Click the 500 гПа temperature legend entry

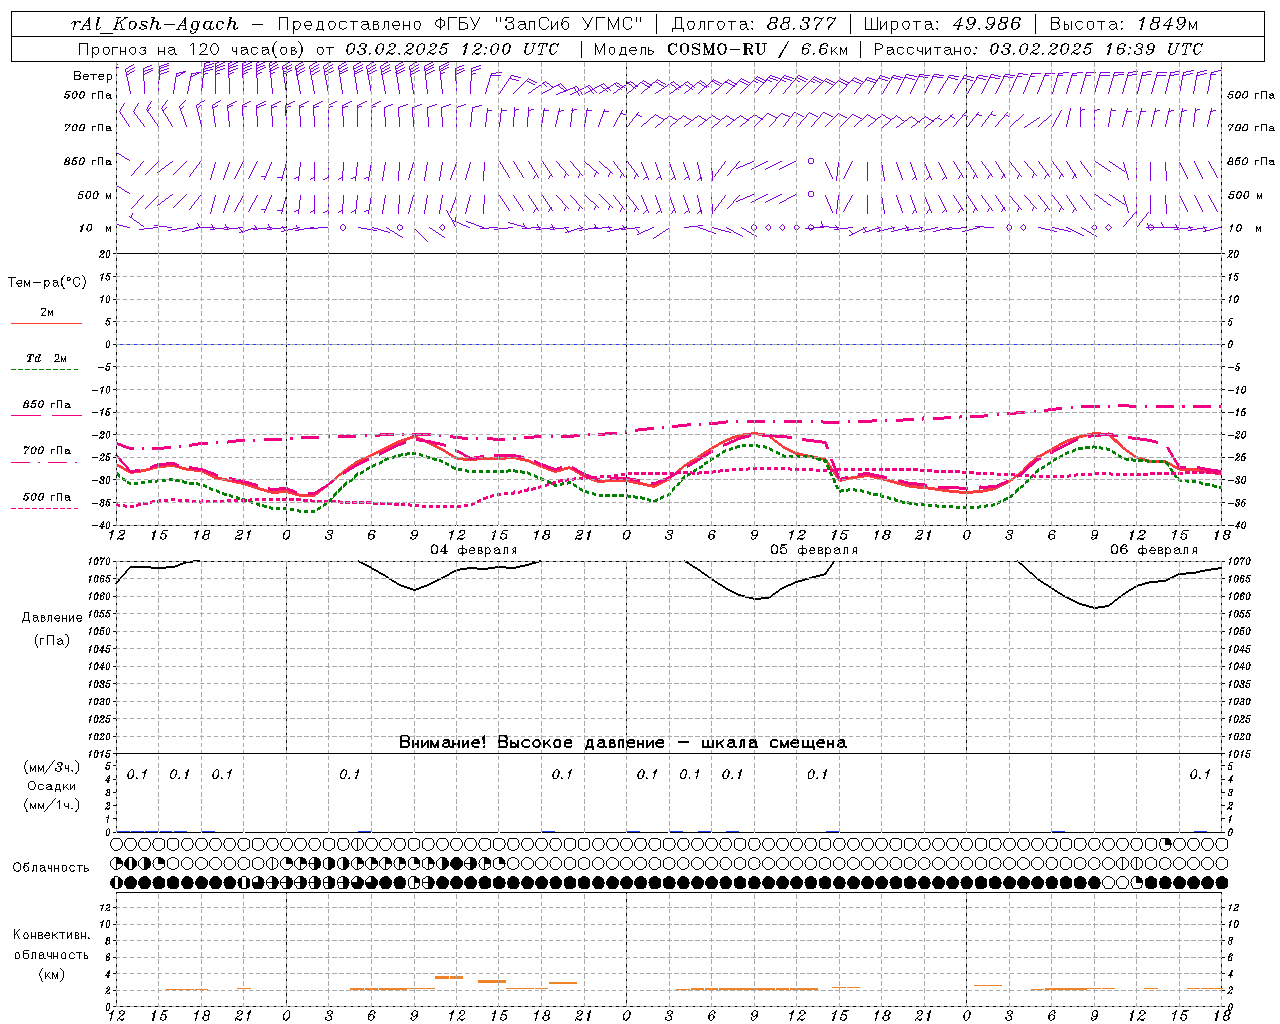47,497
